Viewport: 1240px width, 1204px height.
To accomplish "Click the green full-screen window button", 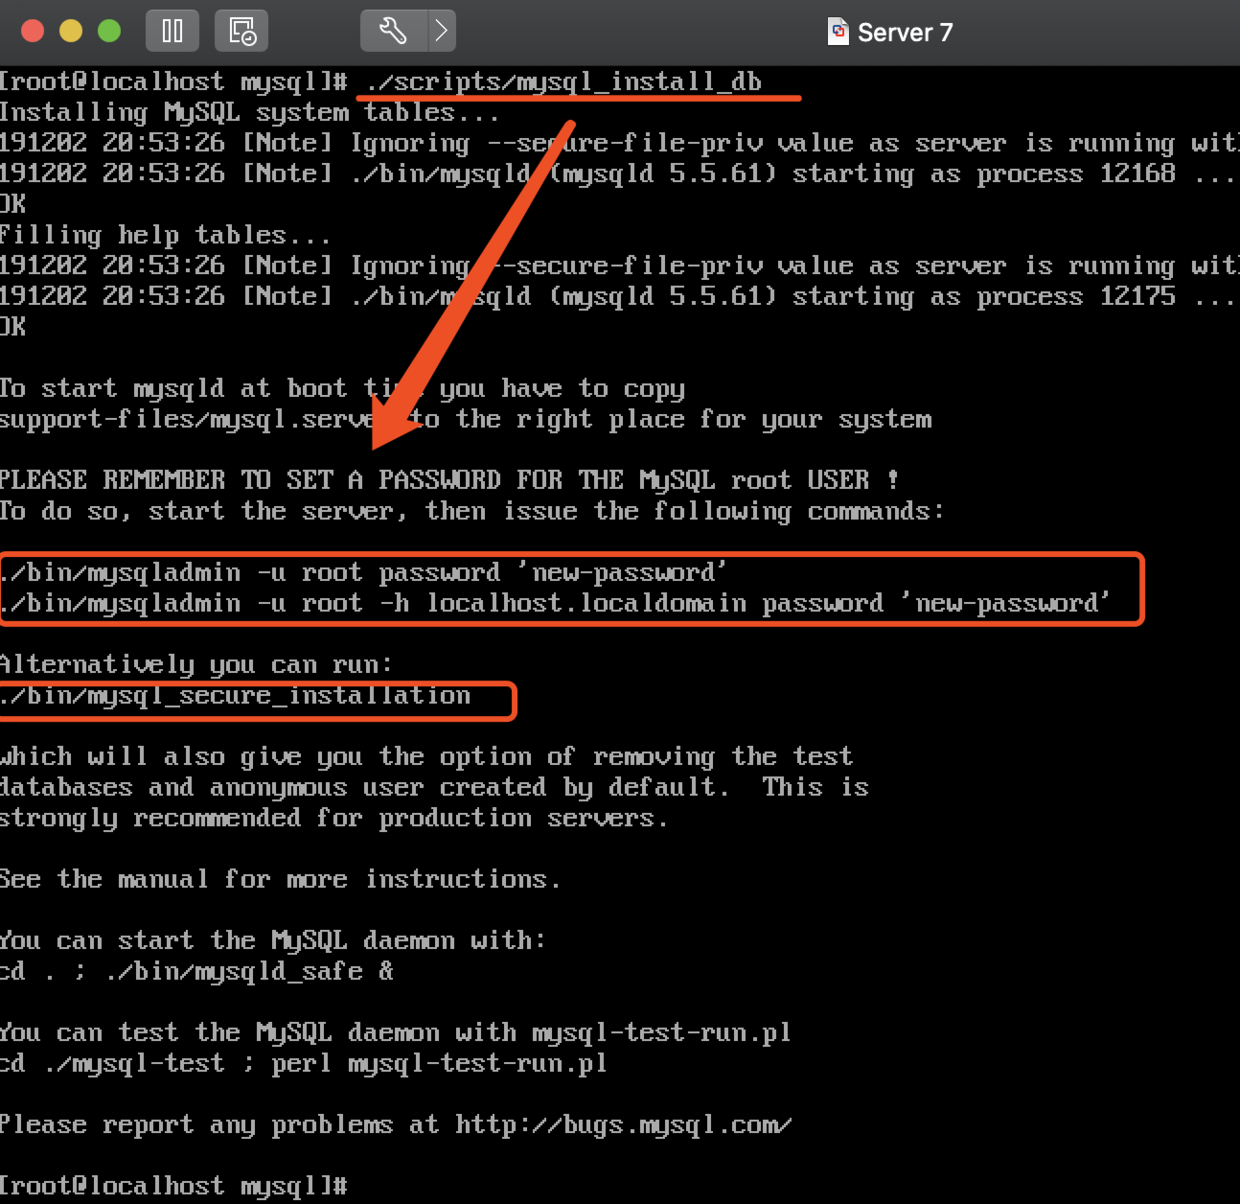I will point(109,30).
